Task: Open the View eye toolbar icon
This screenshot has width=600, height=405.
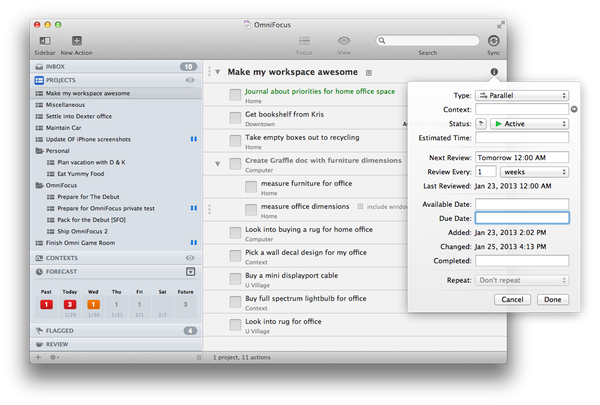Action: (x=344, y=41)
